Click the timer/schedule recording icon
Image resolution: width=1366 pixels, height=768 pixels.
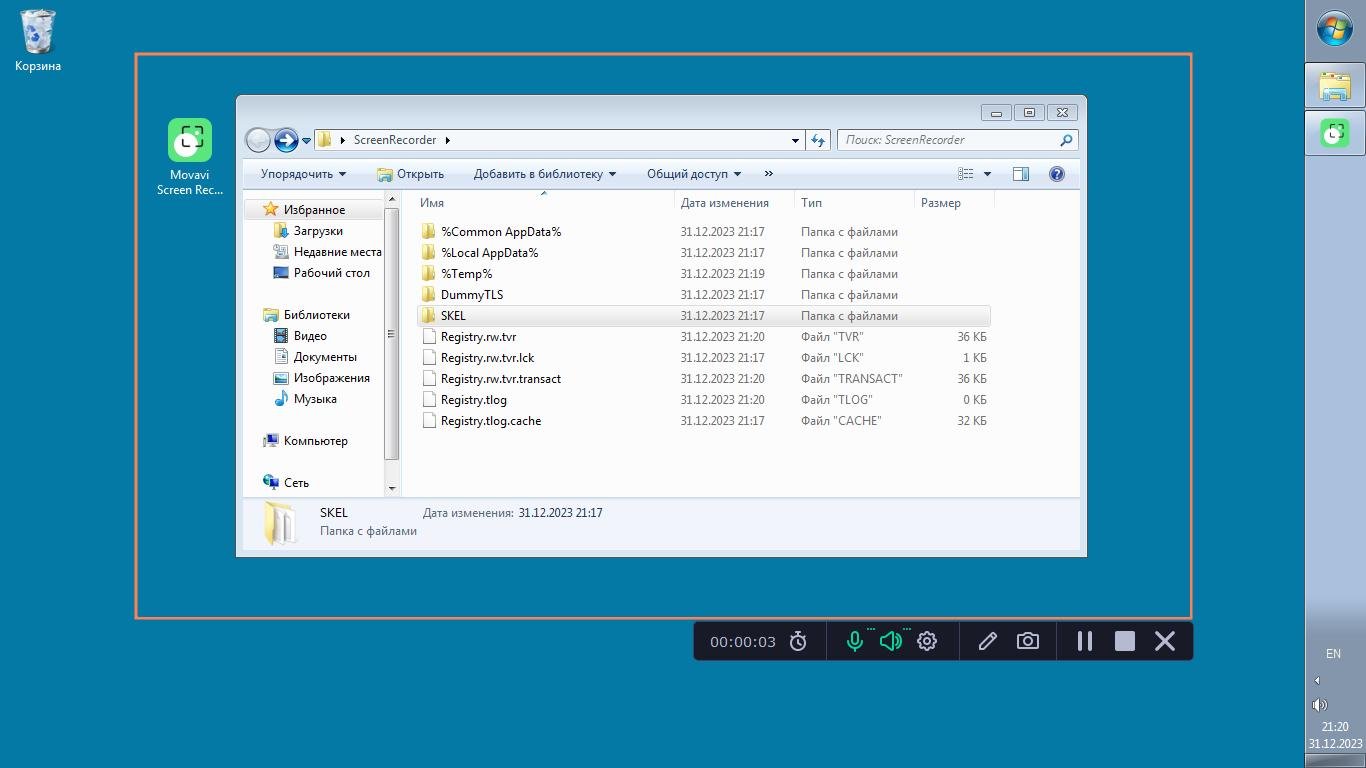798,642
